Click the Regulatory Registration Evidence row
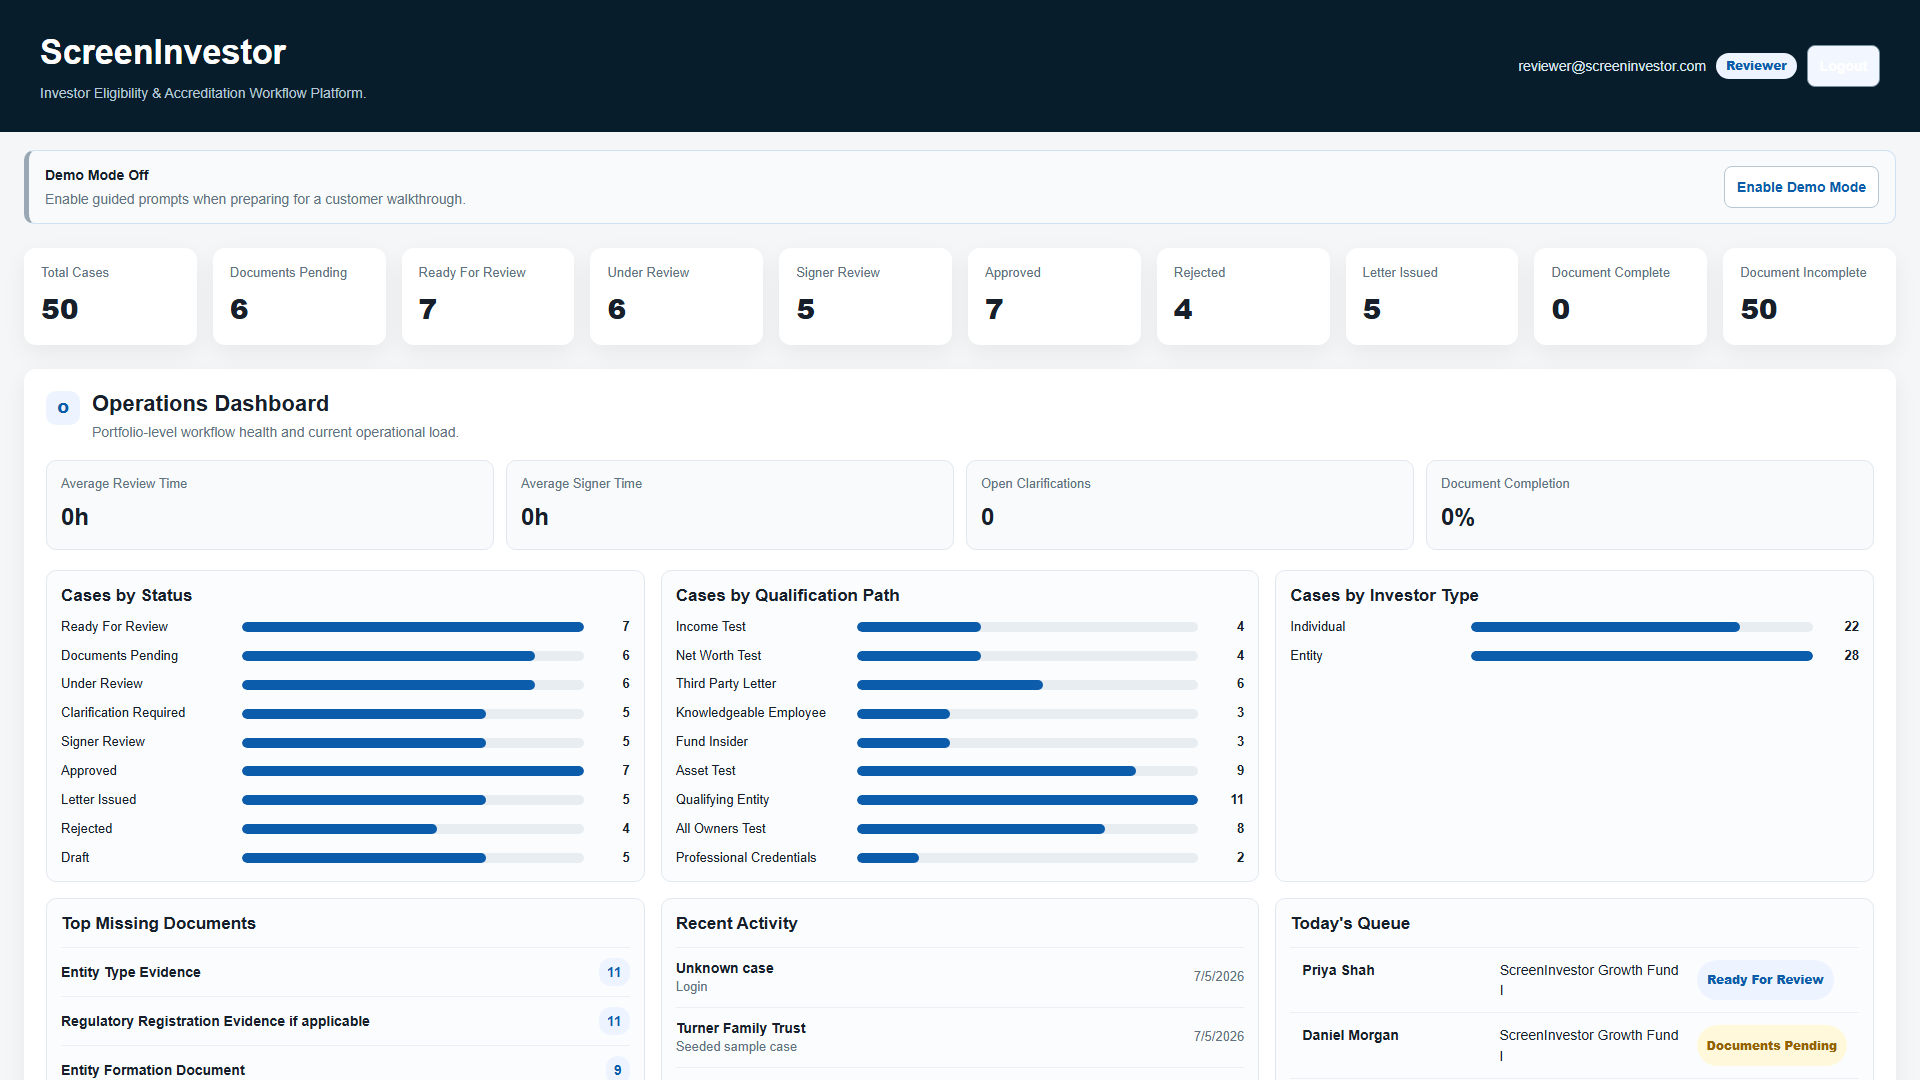 [x=345, y=1021]
